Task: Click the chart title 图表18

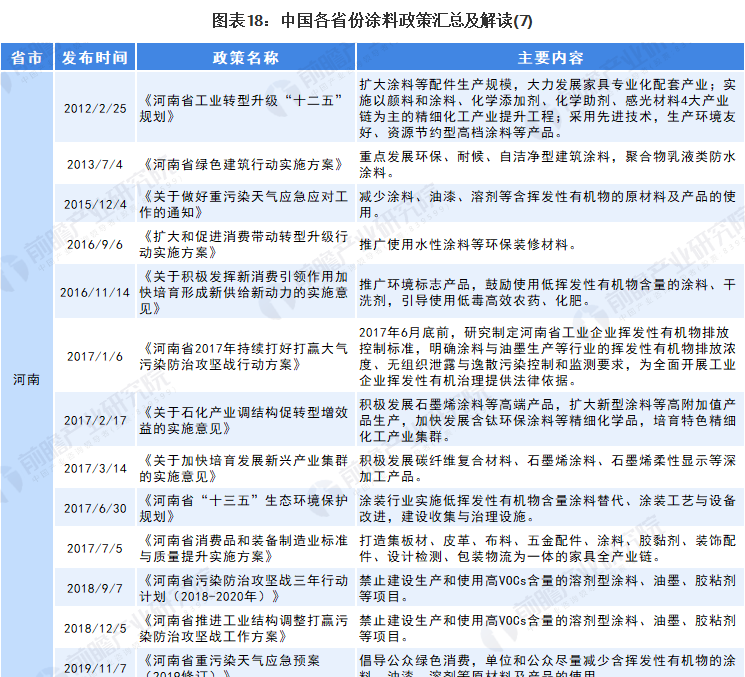Action: pyautogui.click(x=372, y=19)
